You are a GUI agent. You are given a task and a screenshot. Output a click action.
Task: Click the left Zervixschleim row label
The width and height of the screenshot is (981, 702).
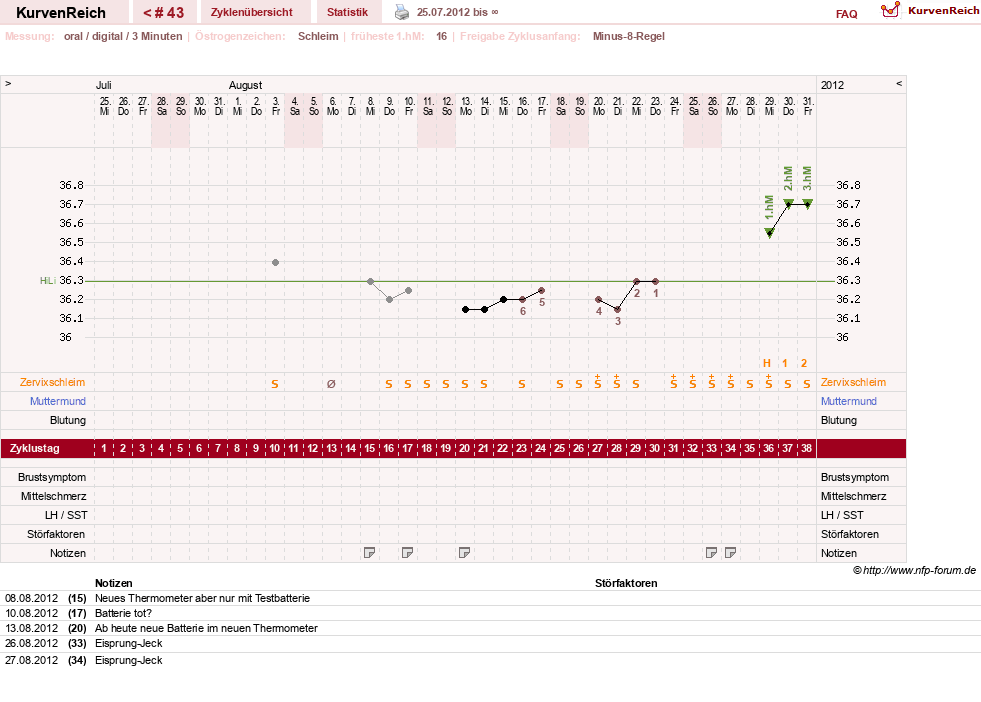53,382
